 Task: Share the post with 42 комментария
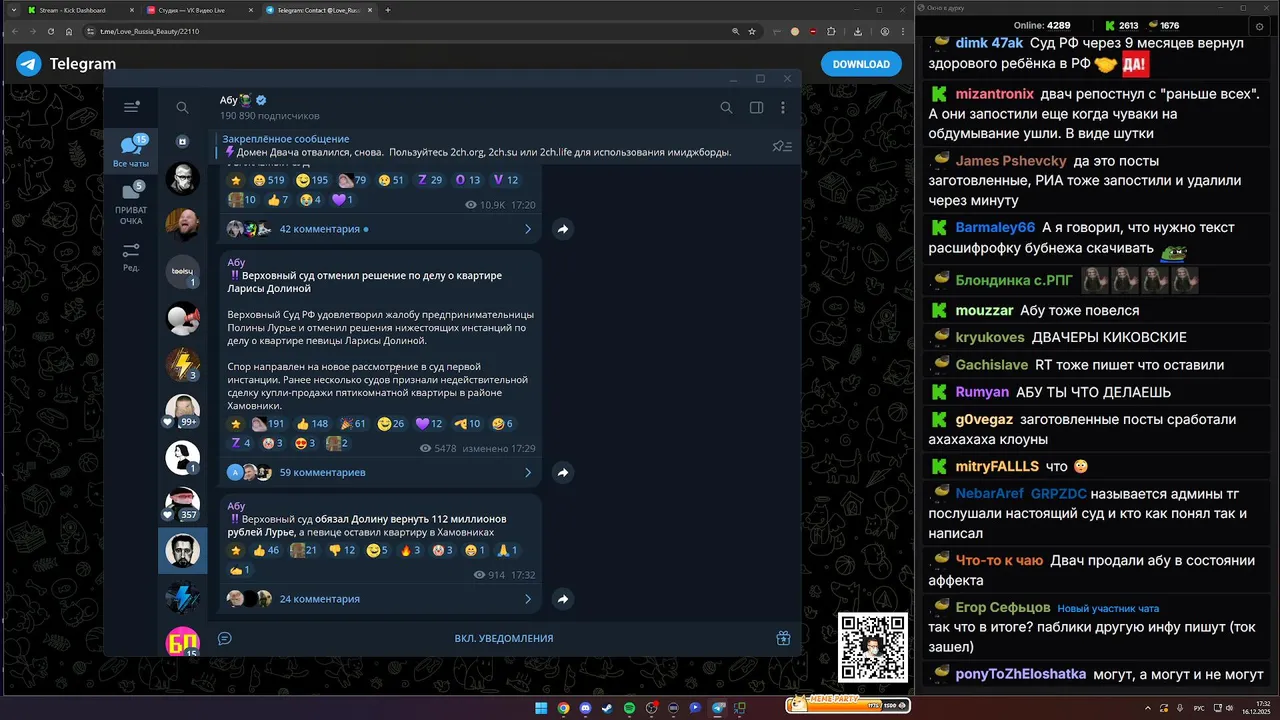click(563, 229)
